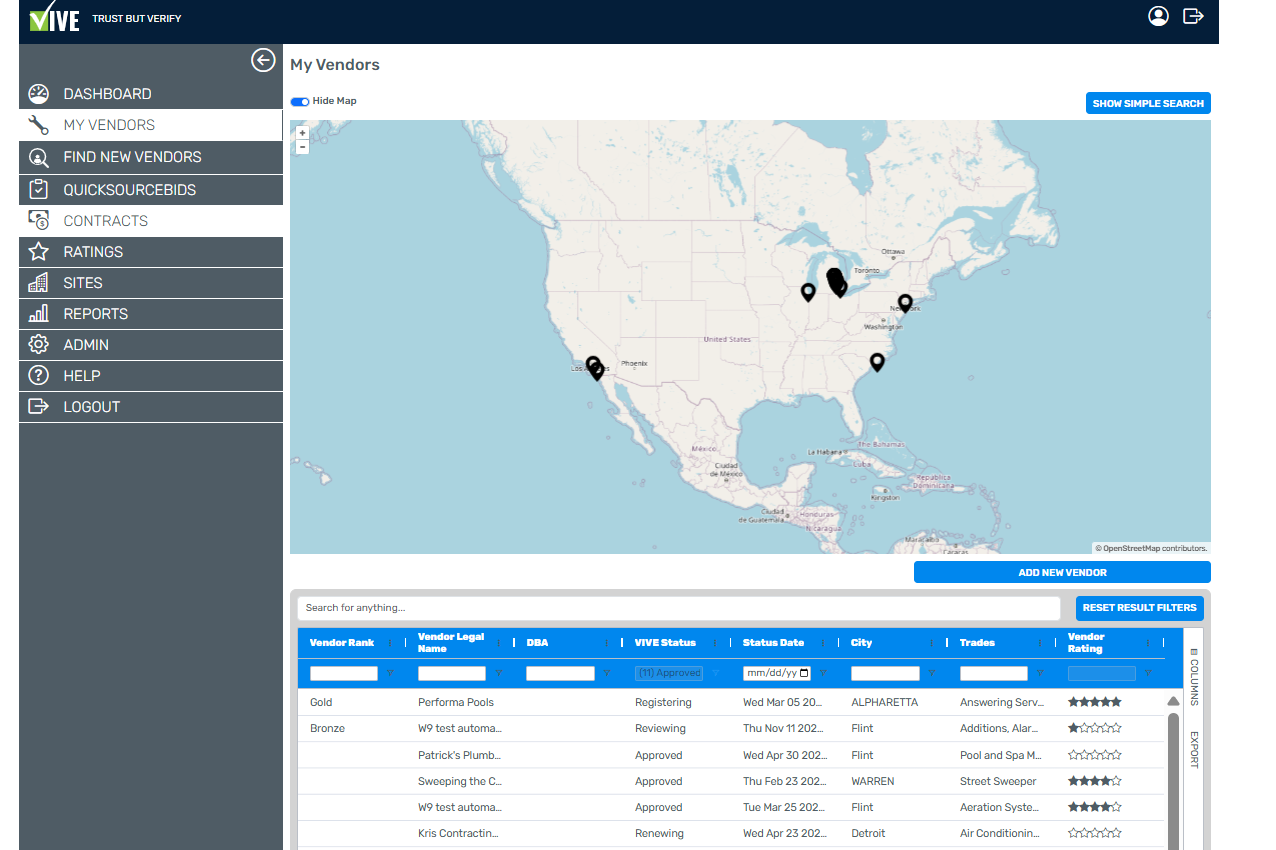Image resolution: width=1276 pixels, height=850 pixels.
Task: Click the grid scroll-up arrow
Action: pyautogui.click(x=1173, y=701)
